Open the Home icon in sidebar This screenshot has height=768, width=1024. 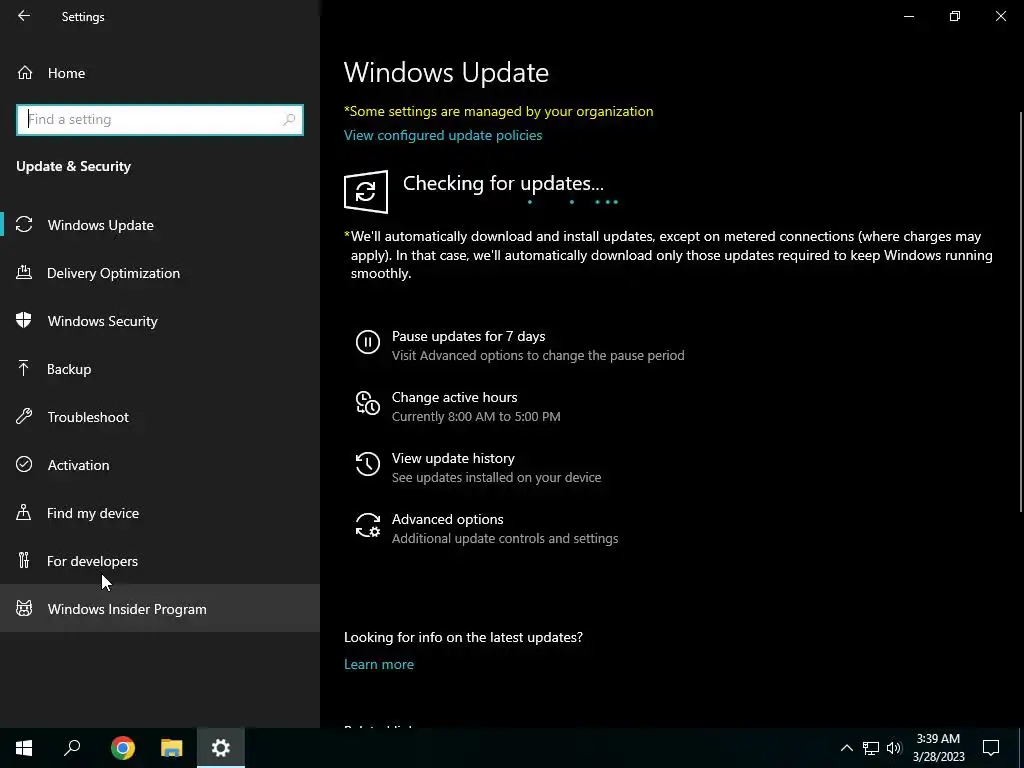(24, 72)
